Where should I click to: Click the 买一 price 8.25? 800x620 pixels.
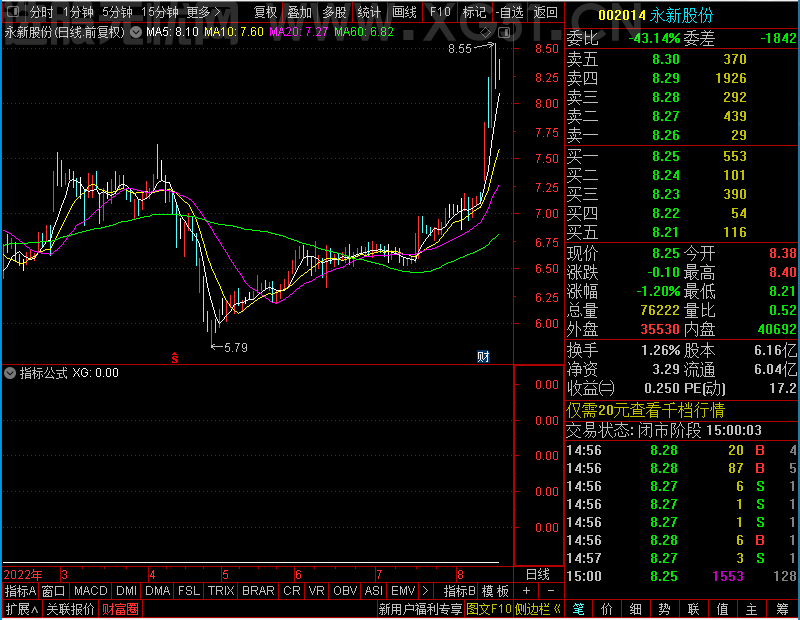(666, 156)
